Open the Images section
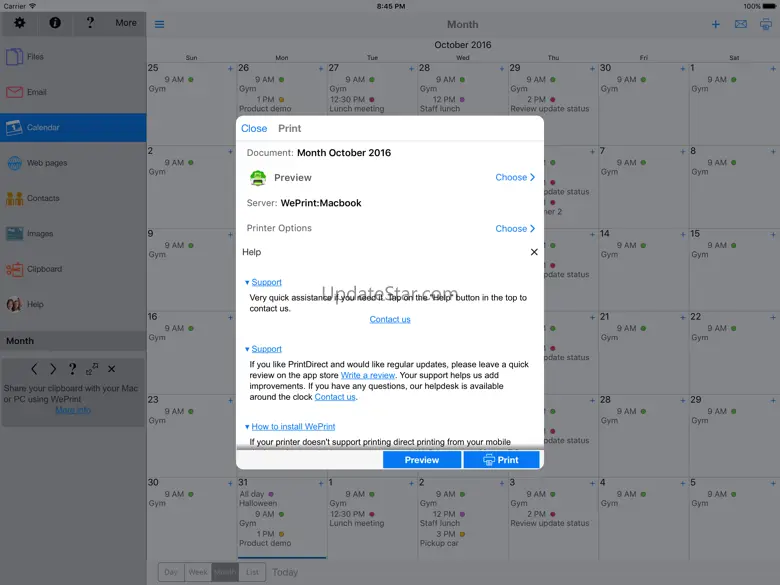Image resolution: width=780 pixels, height=585 pixels. click(x=40, y=234)
